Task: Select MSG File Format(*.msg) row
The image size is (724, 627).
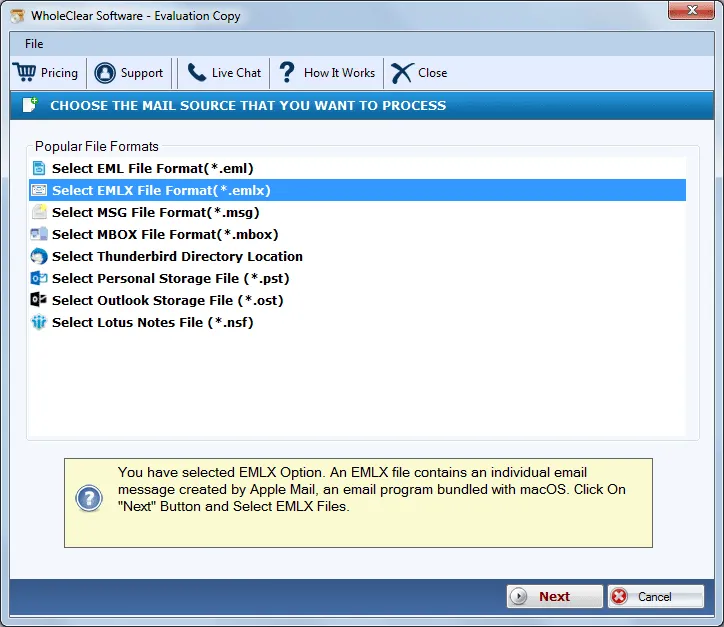Action: pyautogui.click(x=357, y=212)
